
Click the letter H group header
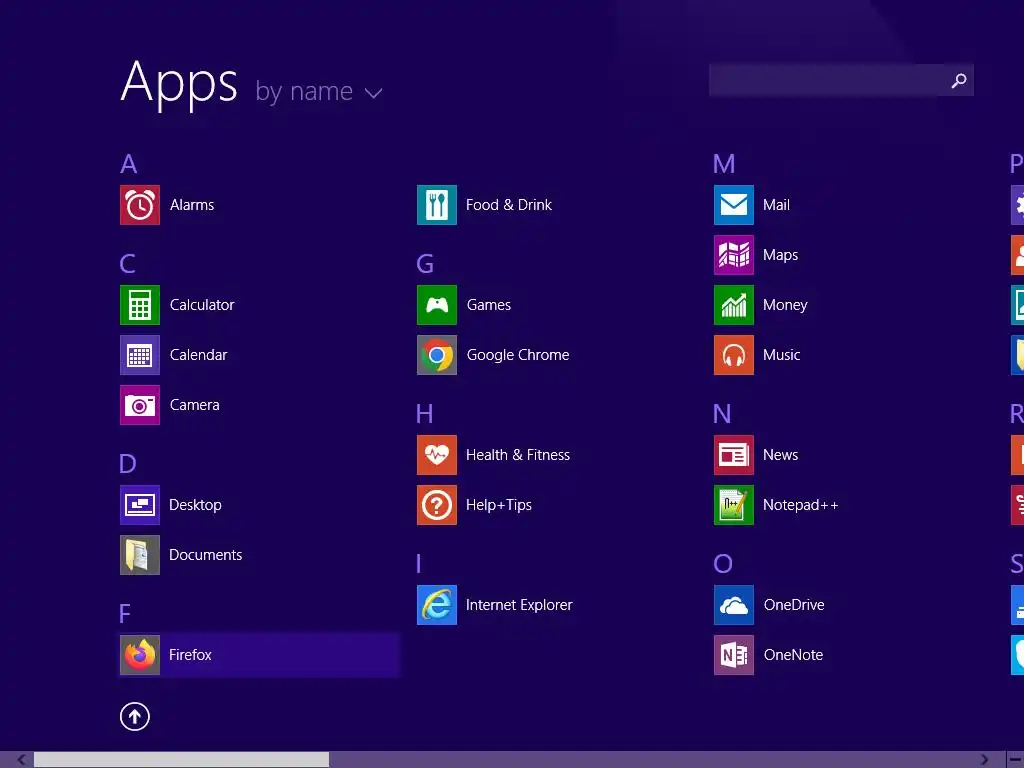coord(424,414)
